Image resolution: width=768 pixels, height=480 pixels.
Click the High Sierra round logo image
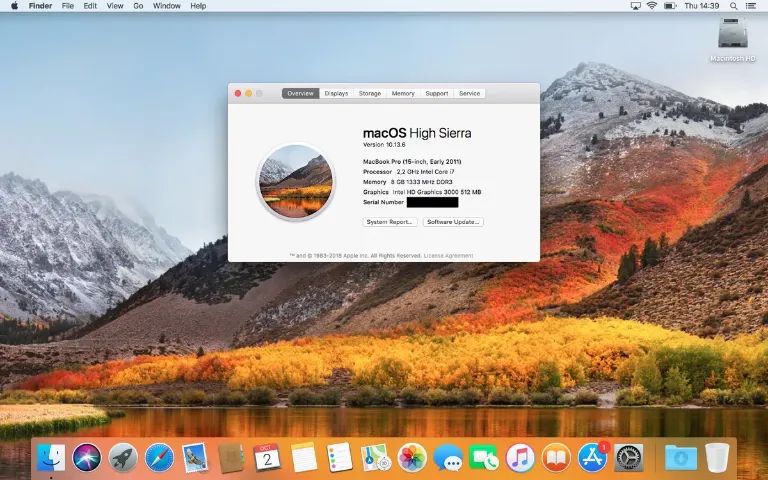coord(296,181)
